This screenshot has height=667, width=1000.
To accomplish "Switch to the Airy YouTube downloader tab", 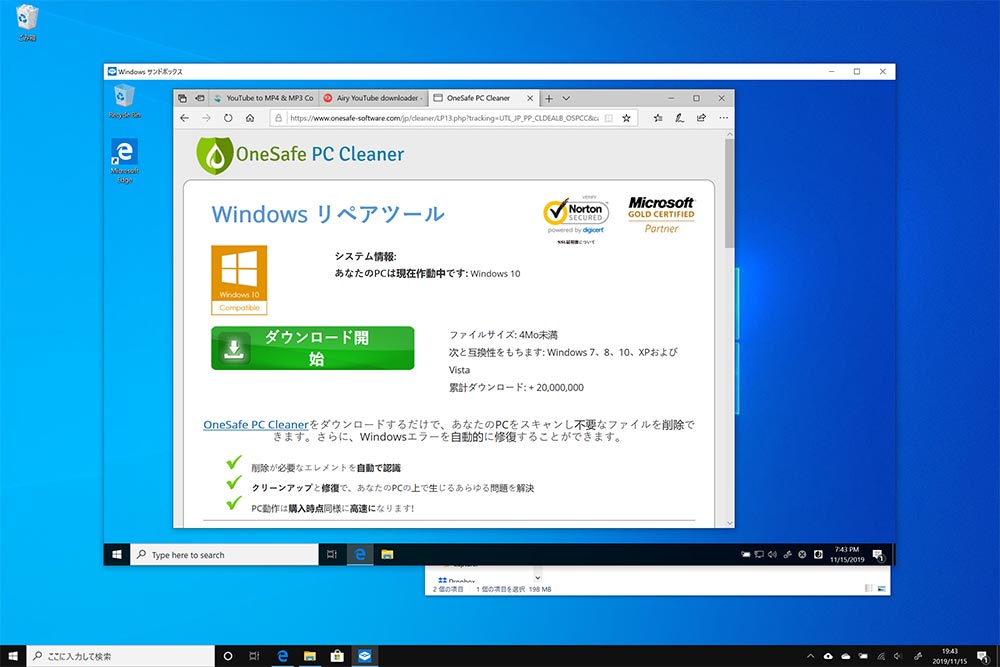I will (x=373, y=98).
